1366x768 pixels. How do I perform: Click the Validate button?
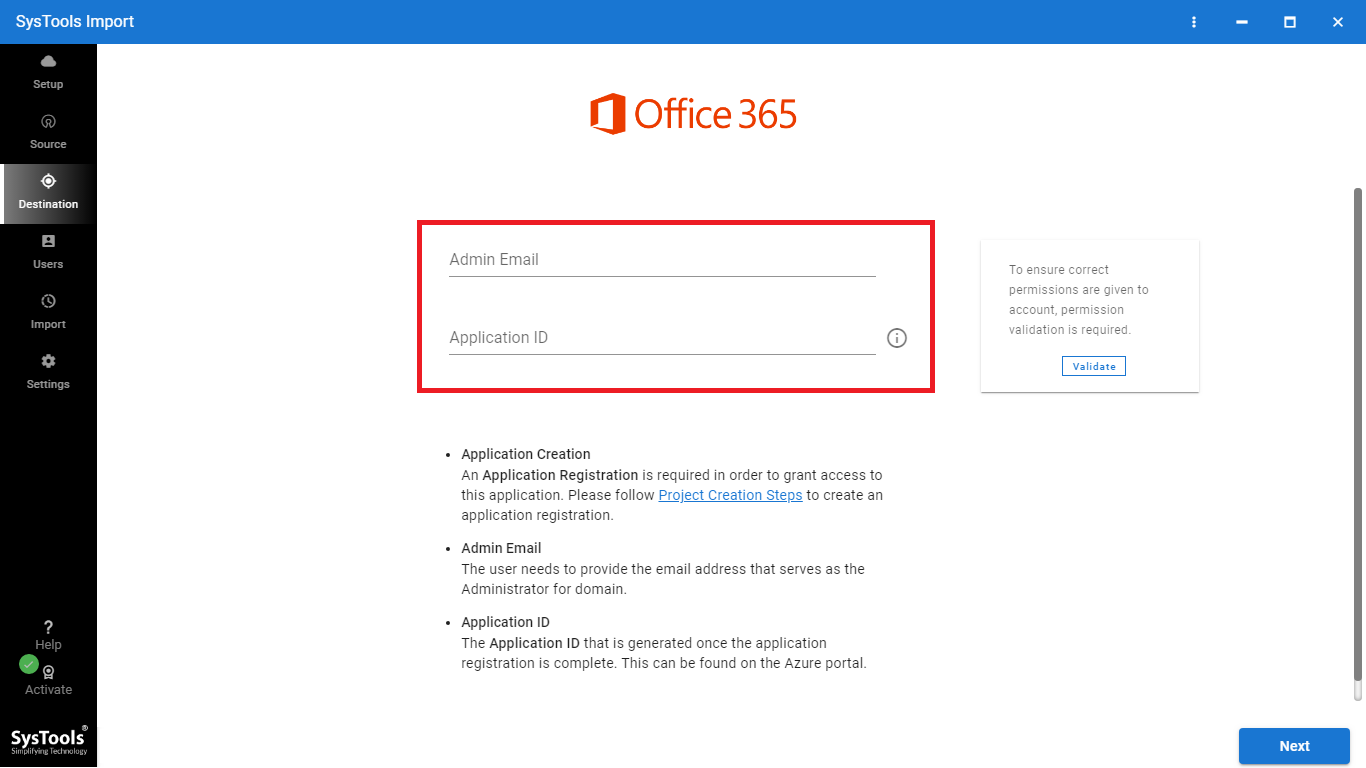tap(1094, 366)
